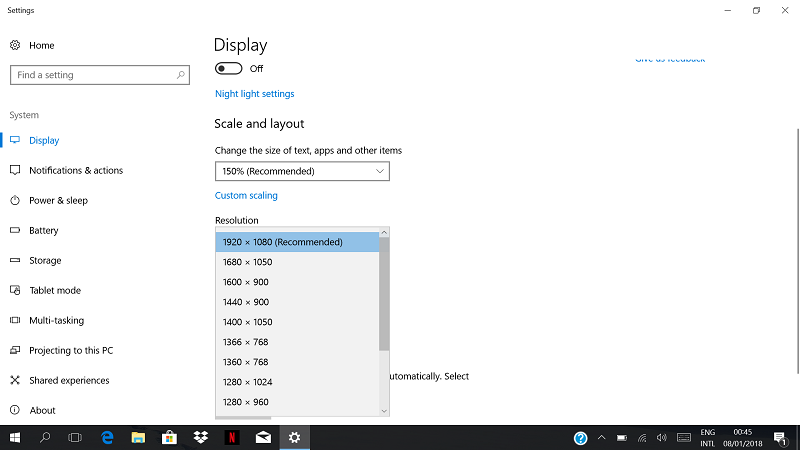The width and height of the screenshot is (800, 450).
Task: Select 1920 × 1080 (Recommended) resolution
Action: click(297, 242)
